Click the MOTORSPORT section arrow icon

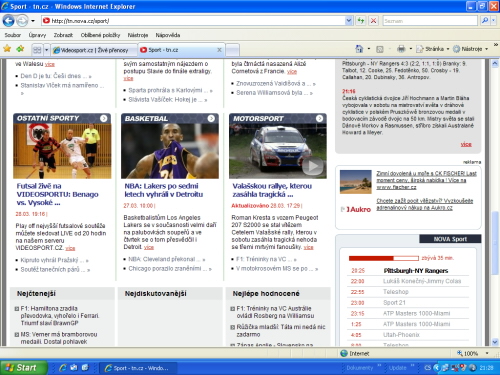(x=319, y=118)
